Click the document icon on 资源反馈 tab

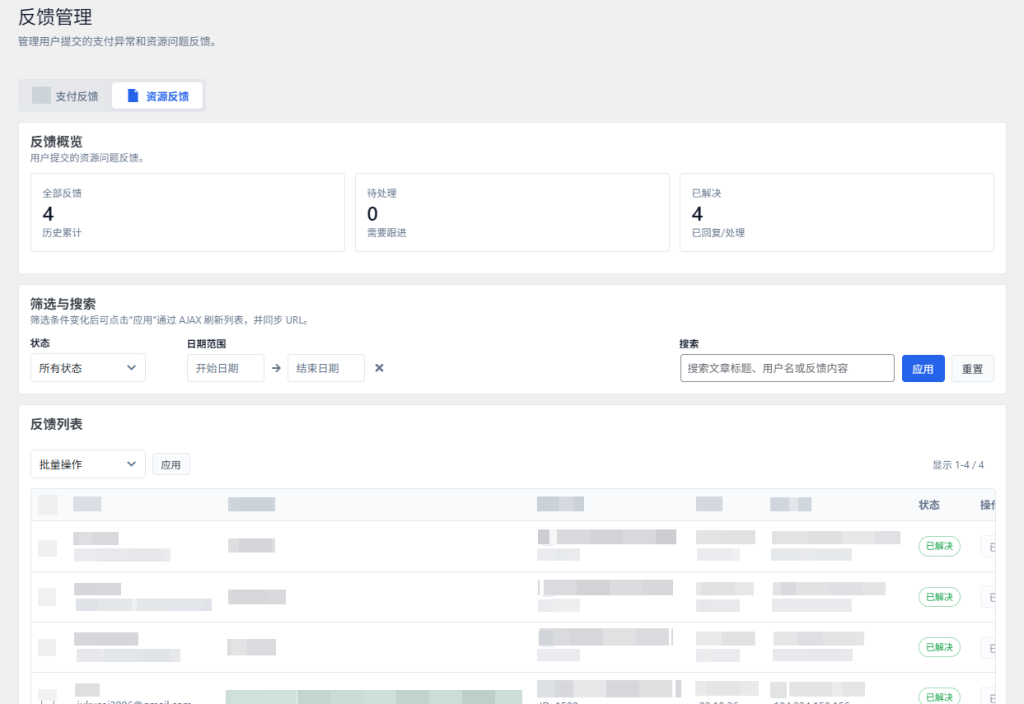pos(132,96)
